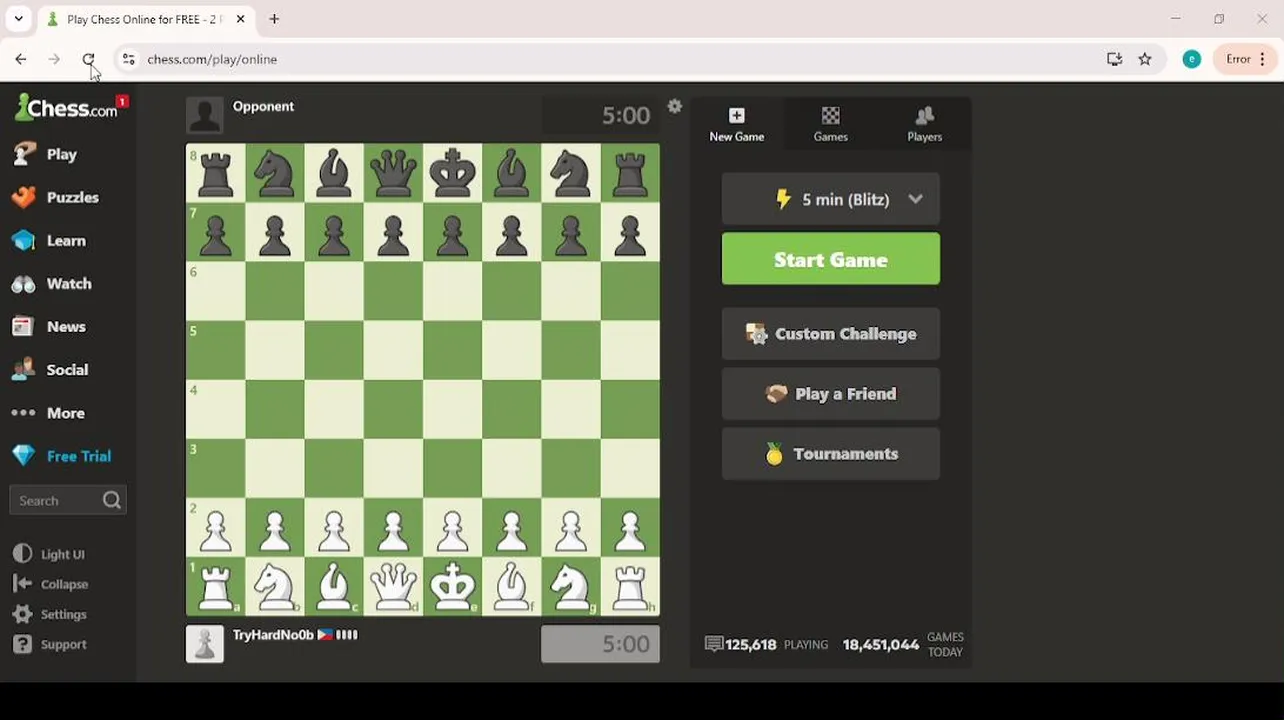
Task: Select the white knight on g1
Action: 571,586
